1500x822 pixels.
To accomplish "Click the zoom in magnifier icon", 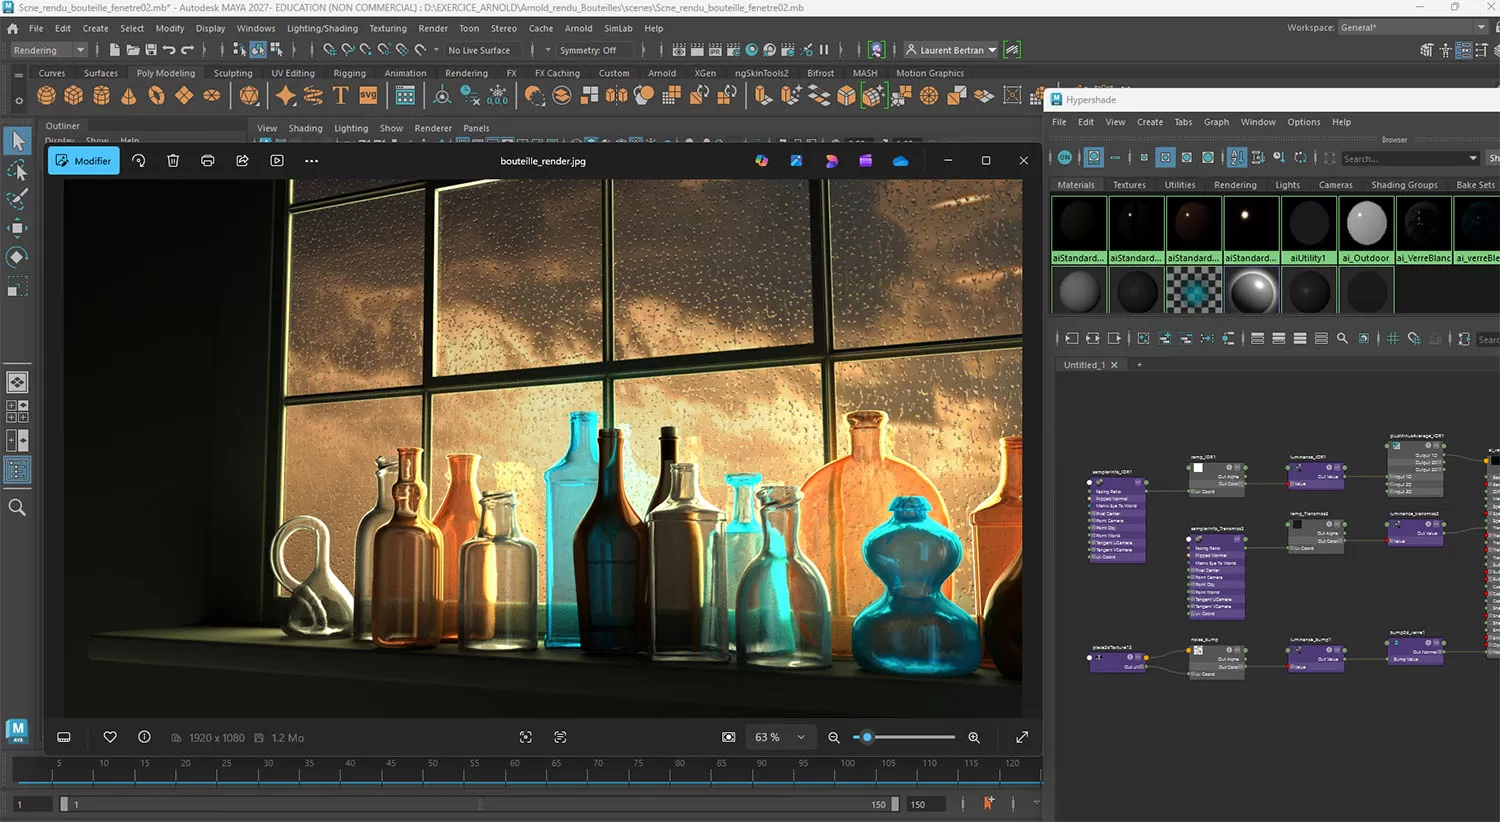I will click(974, 737).
